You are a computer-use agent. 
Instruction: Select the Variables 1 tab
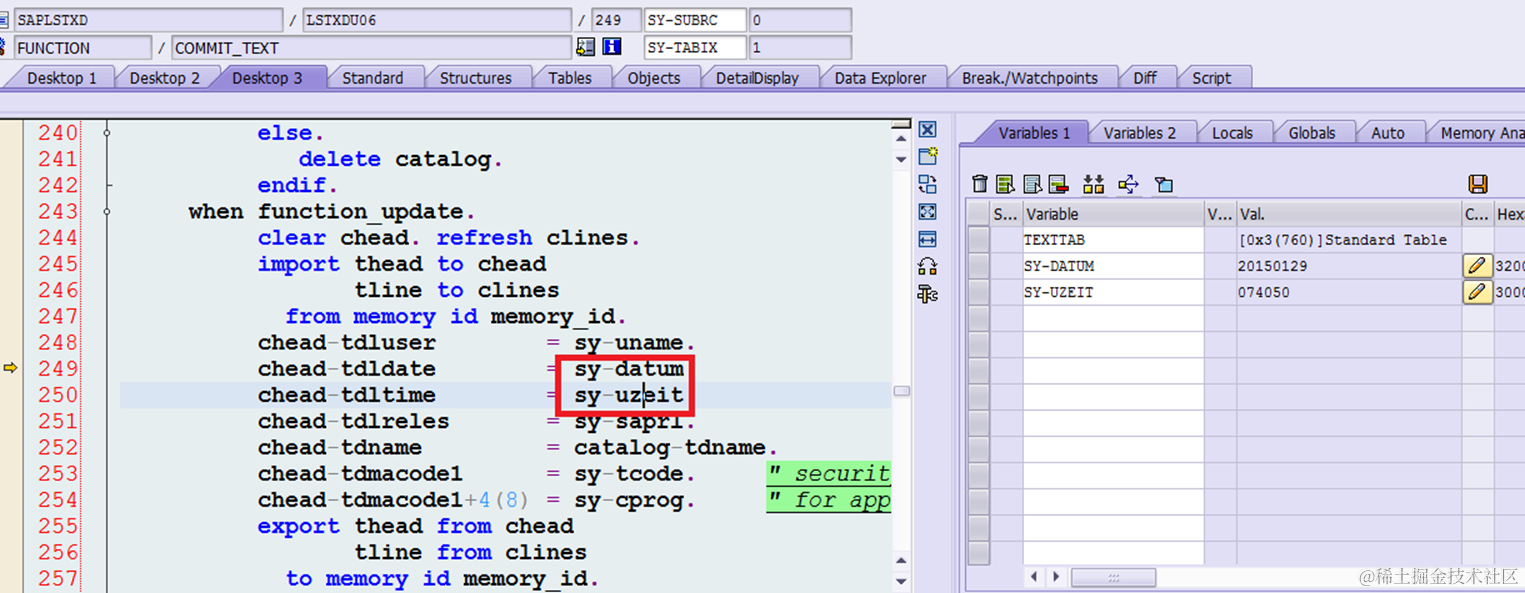pyautogui.click(x=1034, y=133)
